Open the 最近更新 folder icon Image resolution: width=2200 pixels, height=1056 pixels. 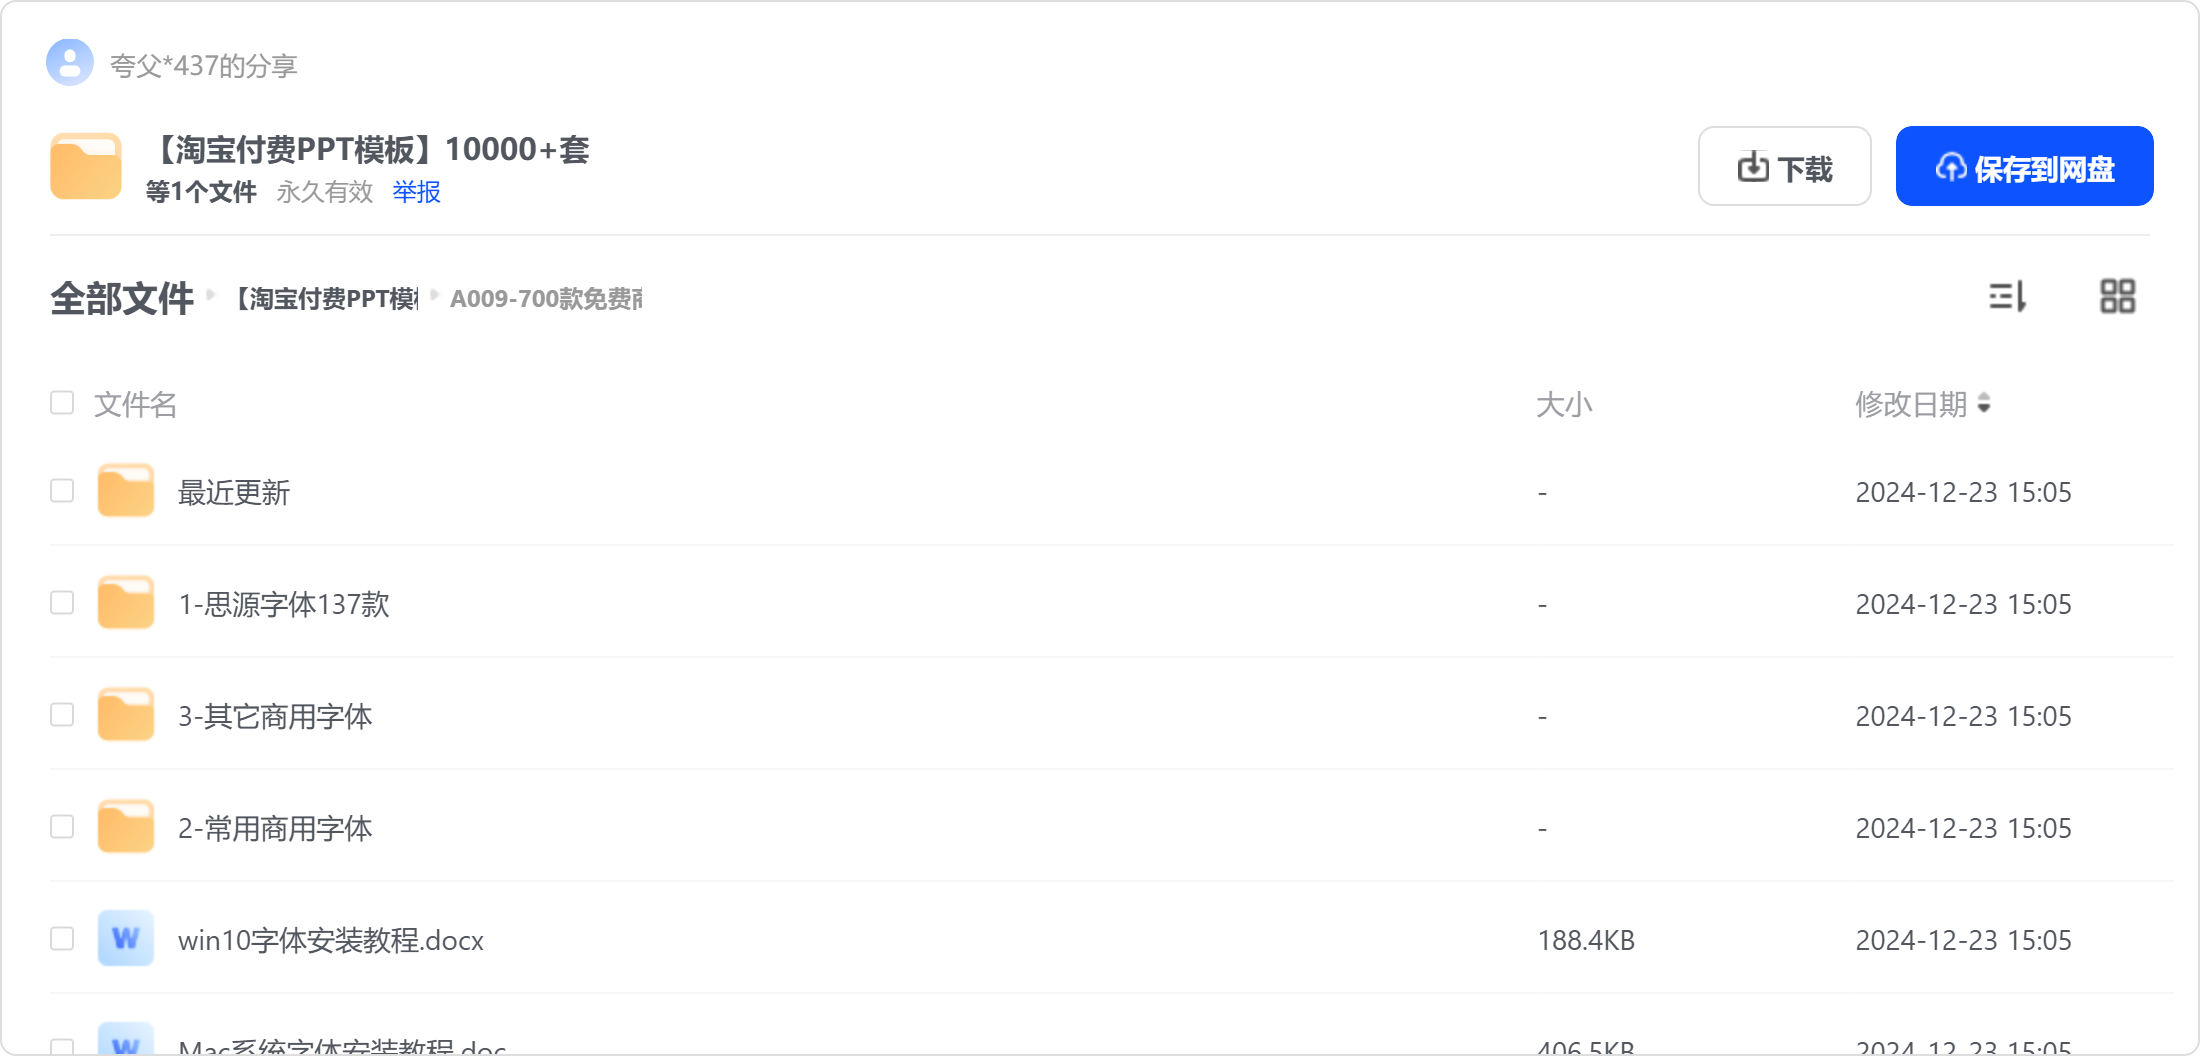click(126, 491)
